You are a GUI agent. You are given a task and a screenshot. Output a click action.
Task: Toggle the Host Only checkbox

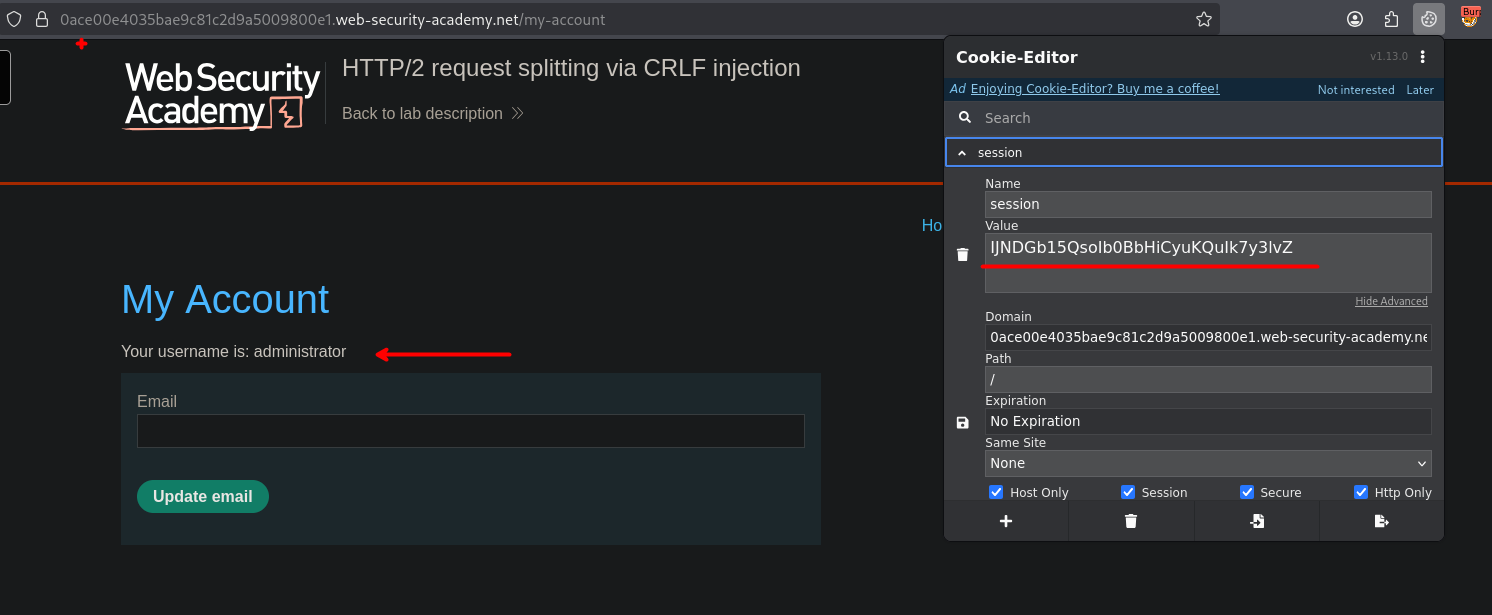(x=996, y=492)
